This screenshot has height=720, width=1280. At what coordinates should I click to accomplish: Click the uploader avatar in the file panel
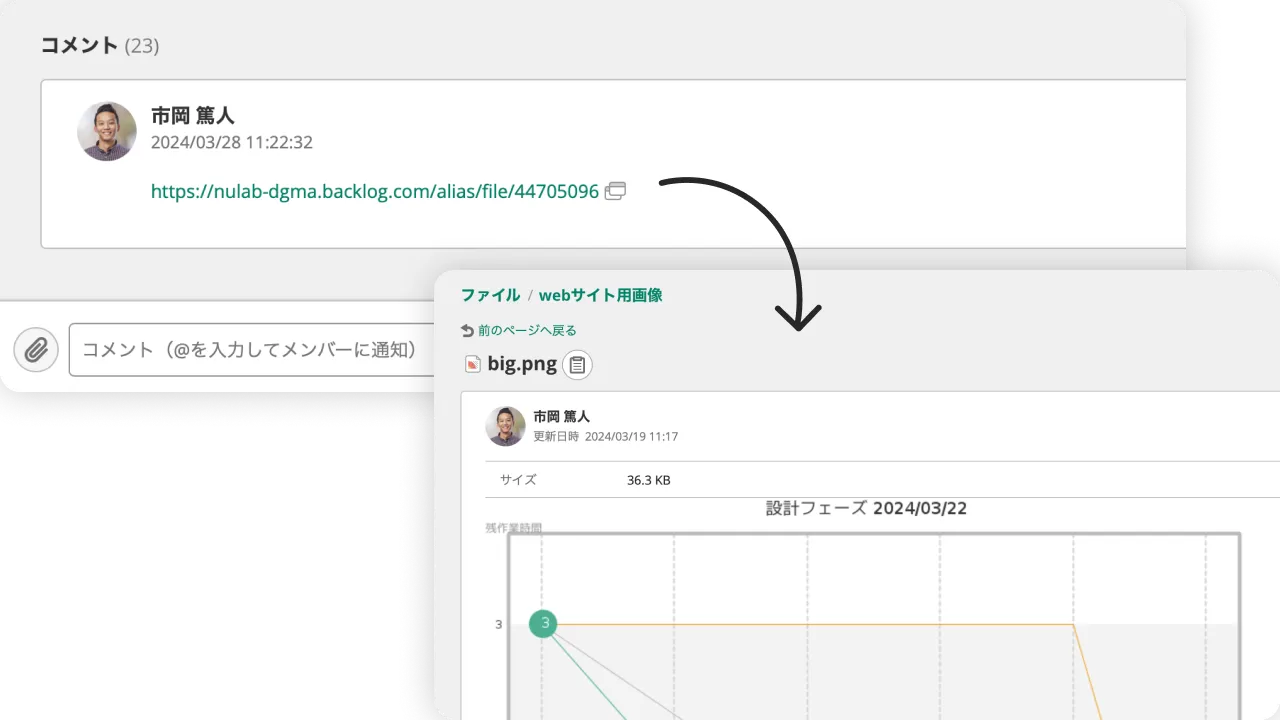[x=506, y=426]
